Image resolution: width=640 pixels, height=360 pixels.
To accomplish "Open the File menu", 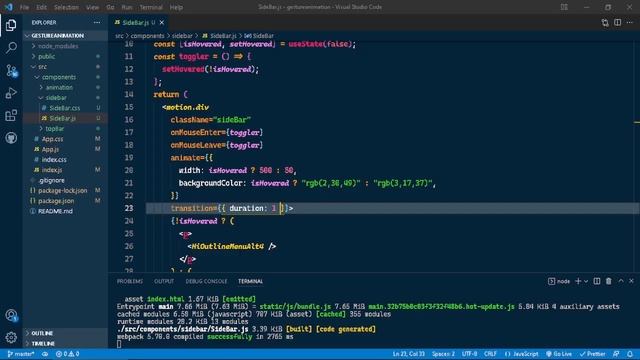I will pyautogui.click(x=24, y=7).
